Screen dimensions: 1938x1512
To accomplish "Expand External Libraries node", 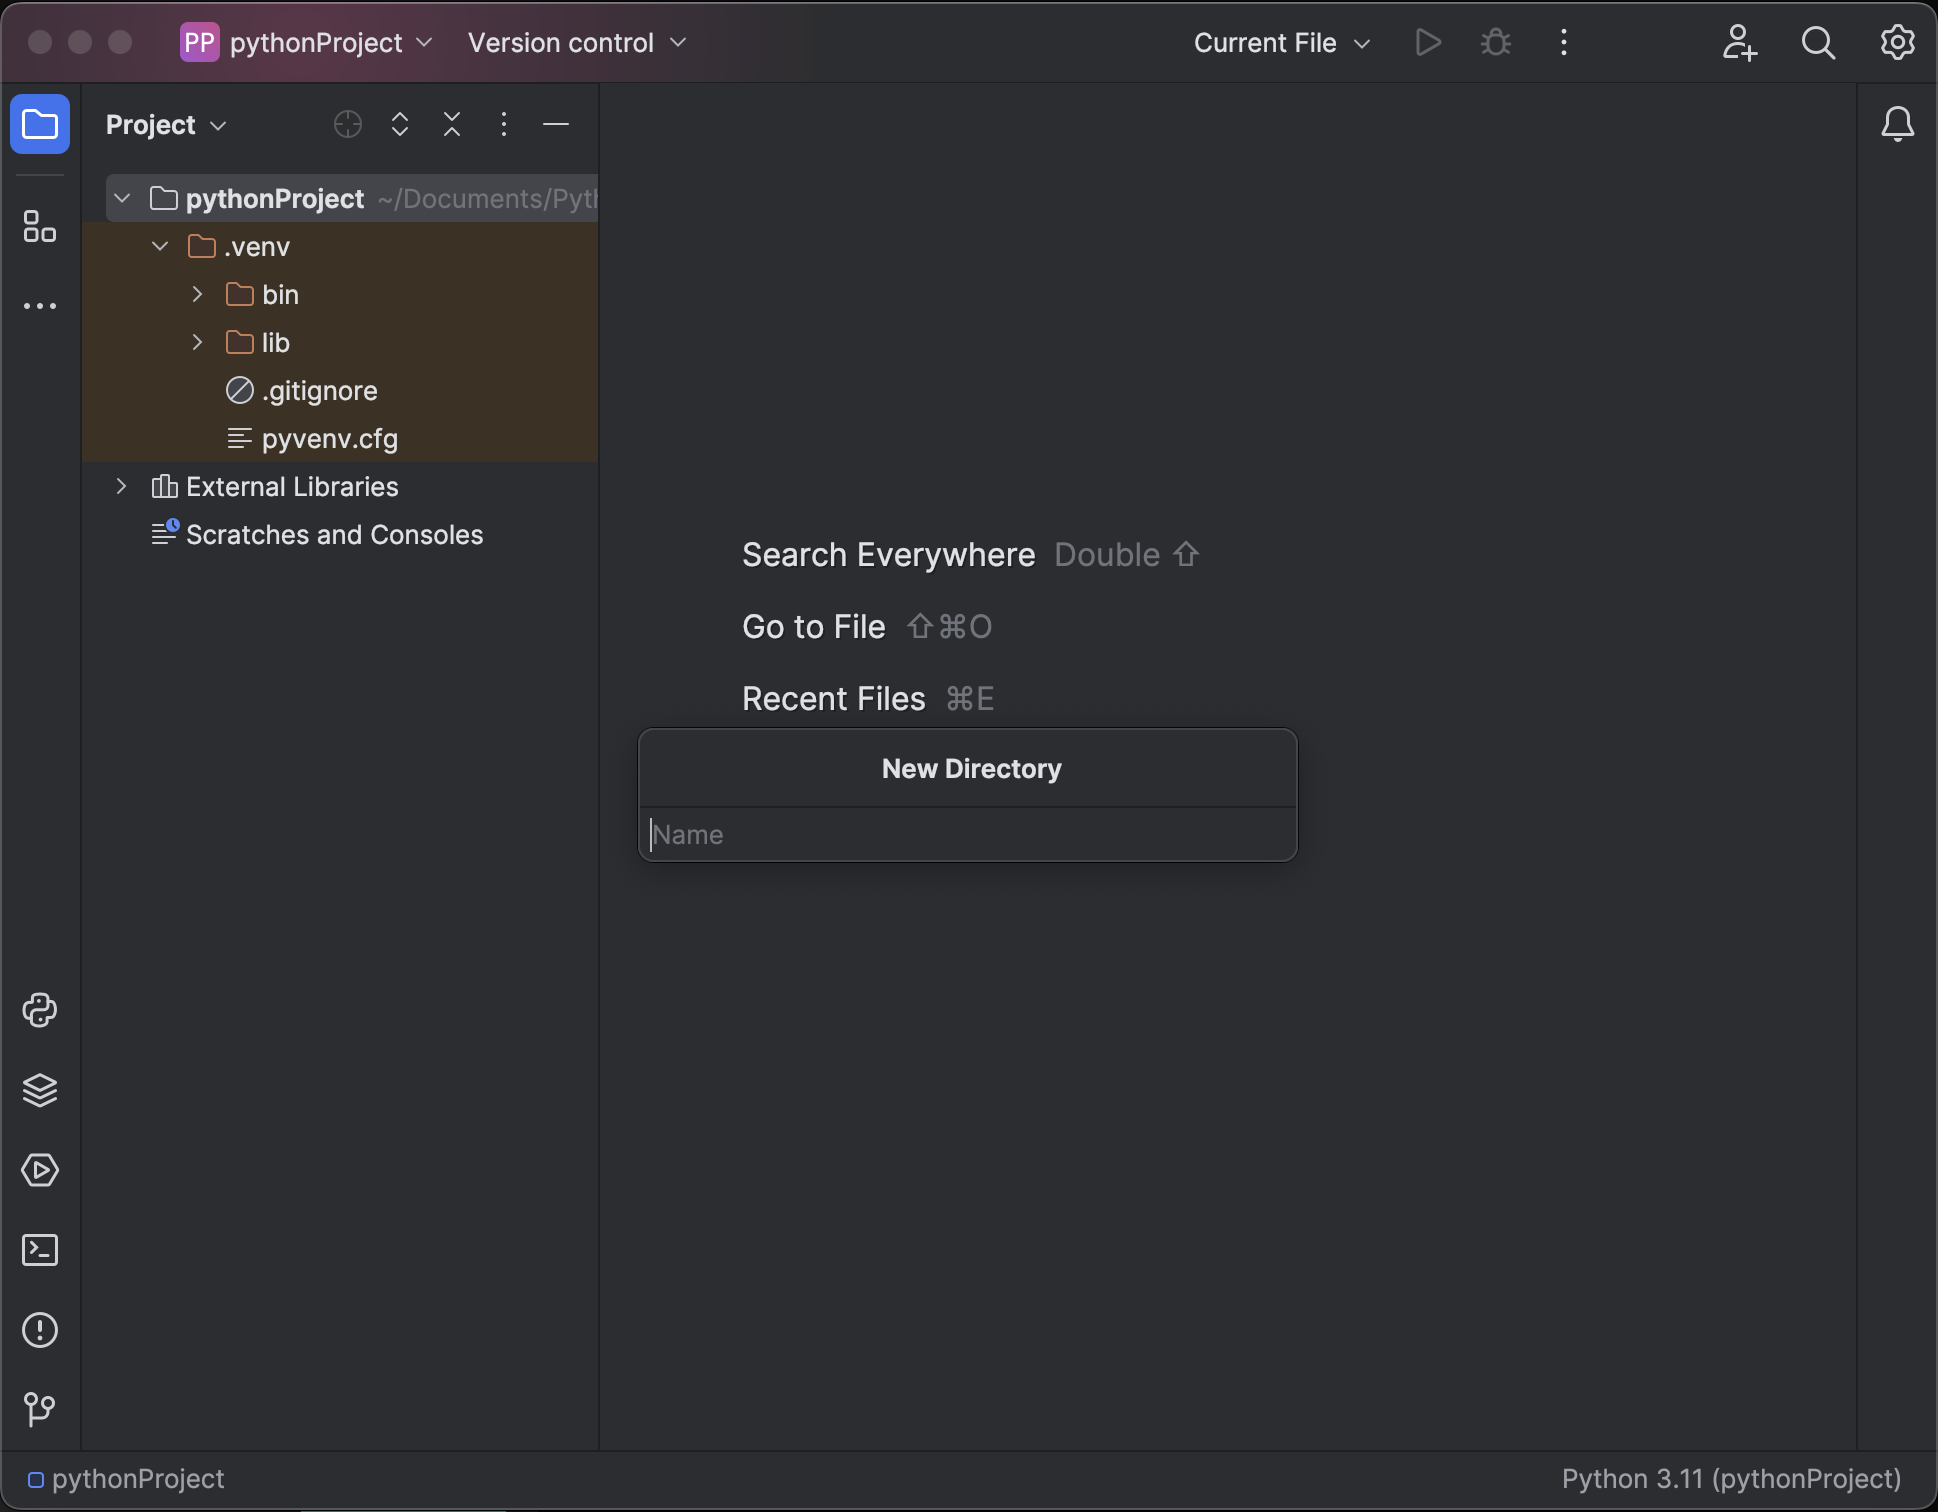I will click(122, 486).
